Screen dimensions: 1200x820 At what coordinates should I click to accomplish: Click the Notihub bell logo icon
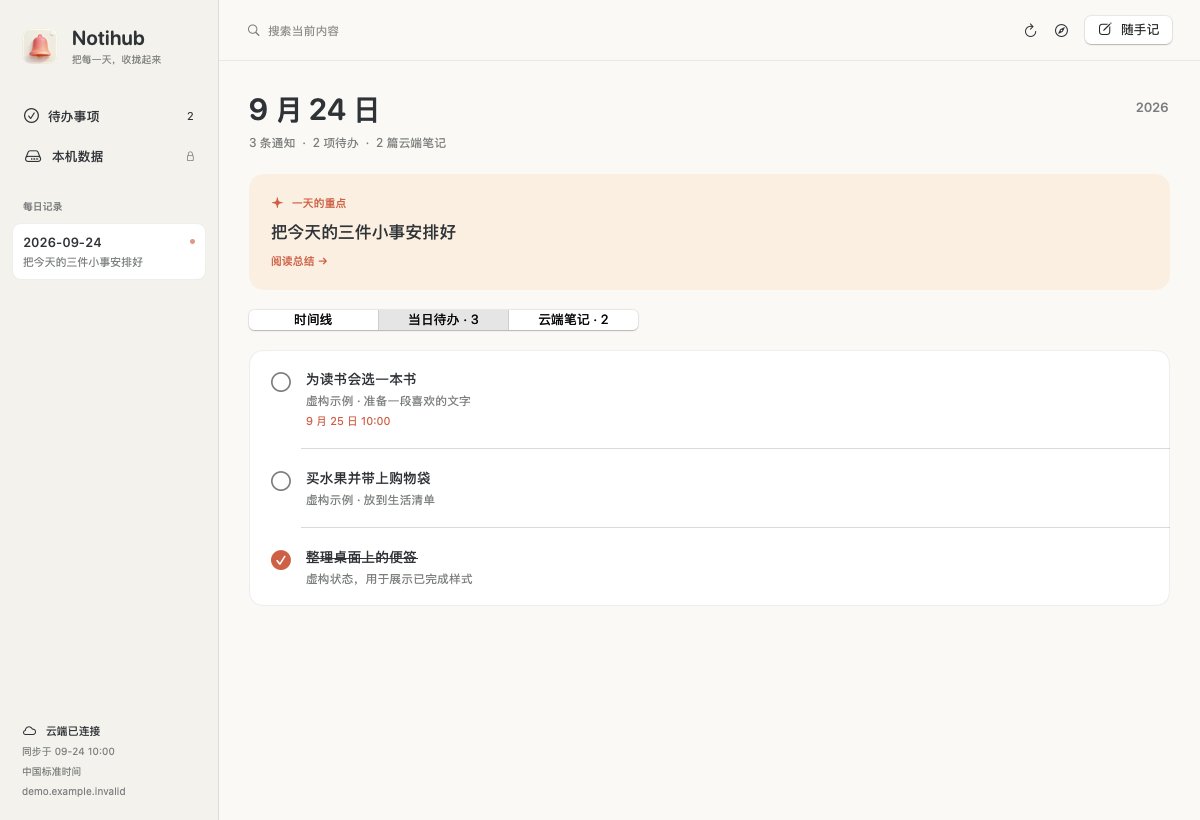(40, 47)
